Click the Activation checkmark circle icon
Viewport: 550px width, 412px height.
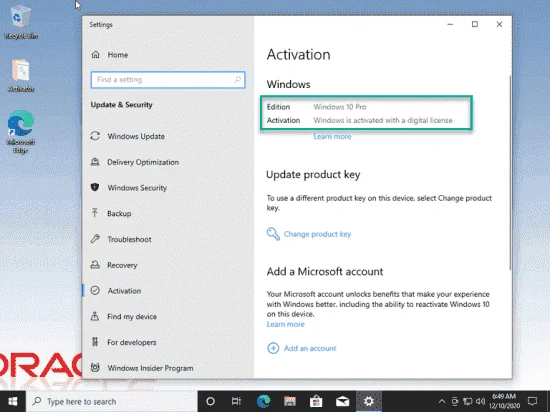95,290
